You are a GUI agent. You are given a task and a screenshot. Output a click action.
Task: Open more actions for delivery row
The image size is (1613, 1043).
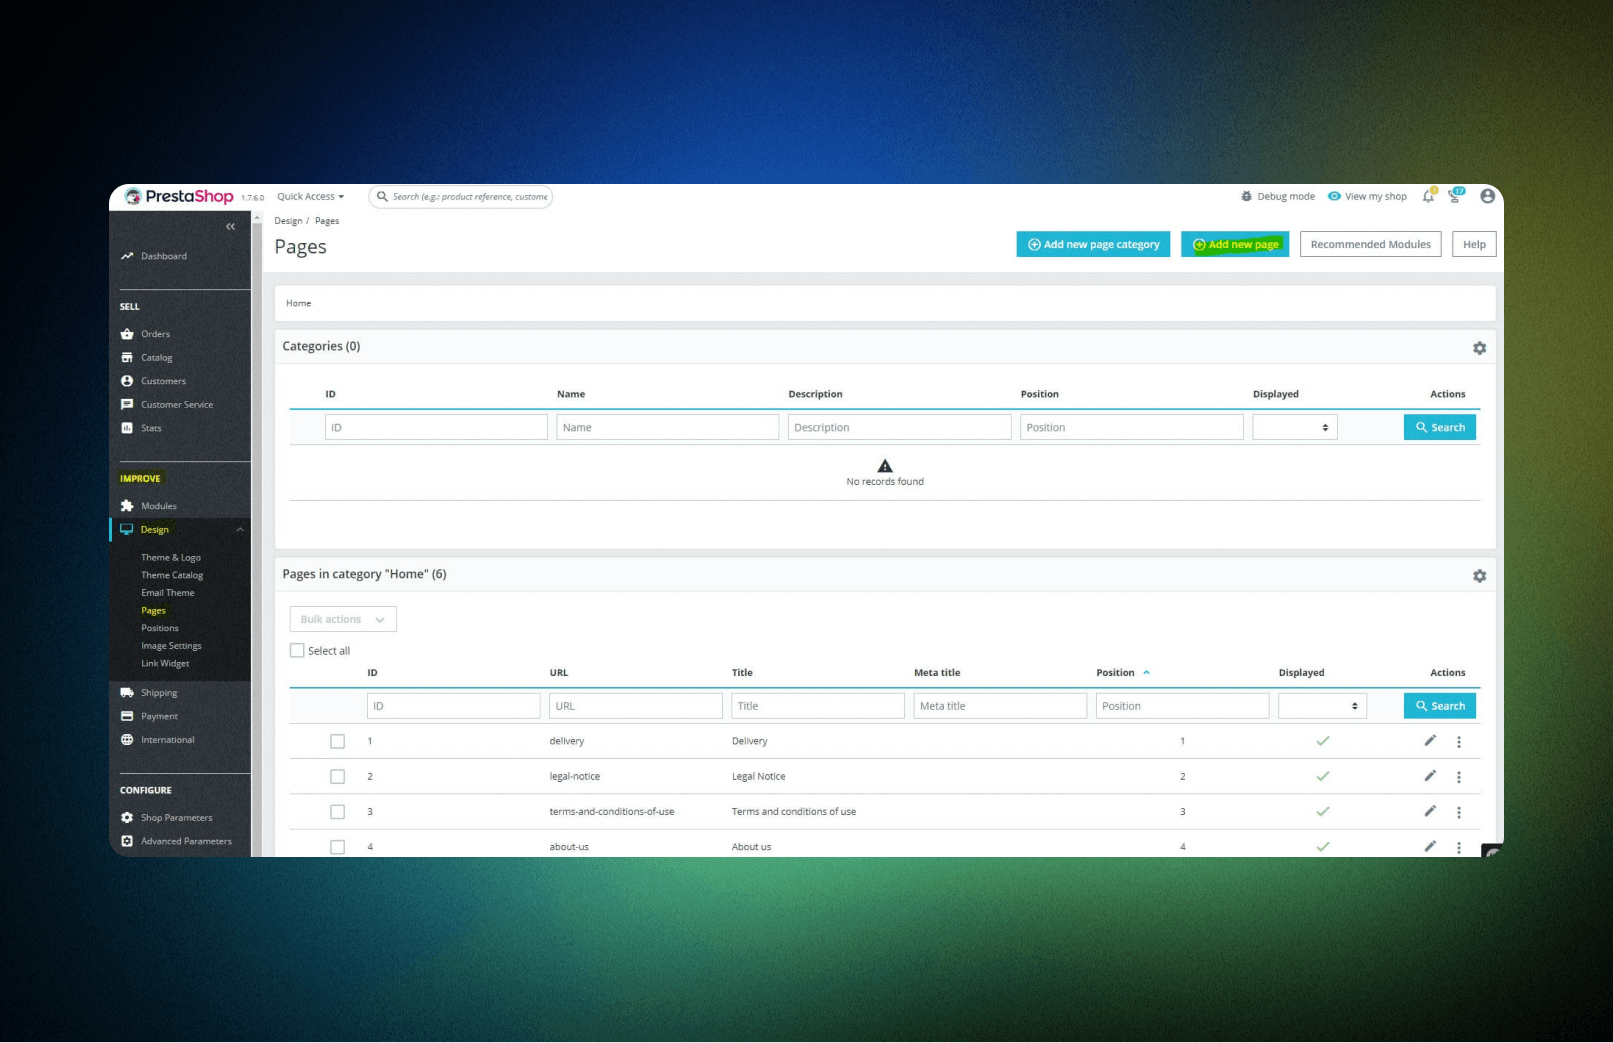click(x=1459, y=742)
